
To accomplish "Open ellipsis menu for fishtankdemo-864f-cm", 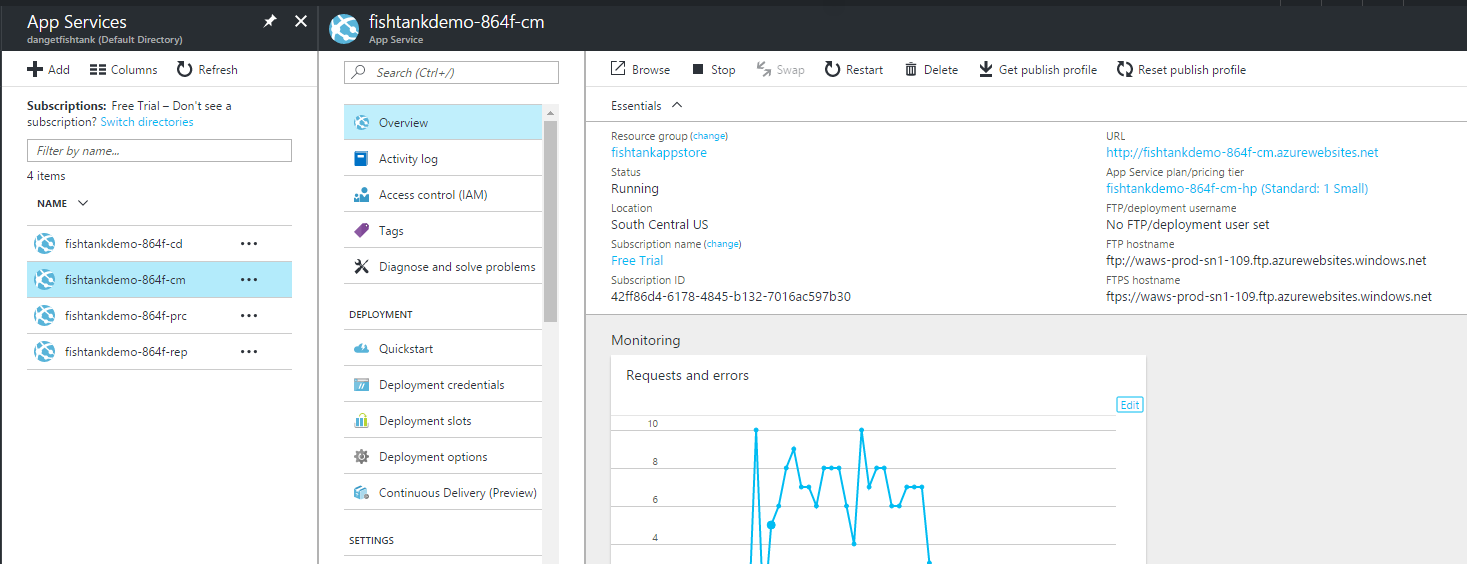I will 249,280.
